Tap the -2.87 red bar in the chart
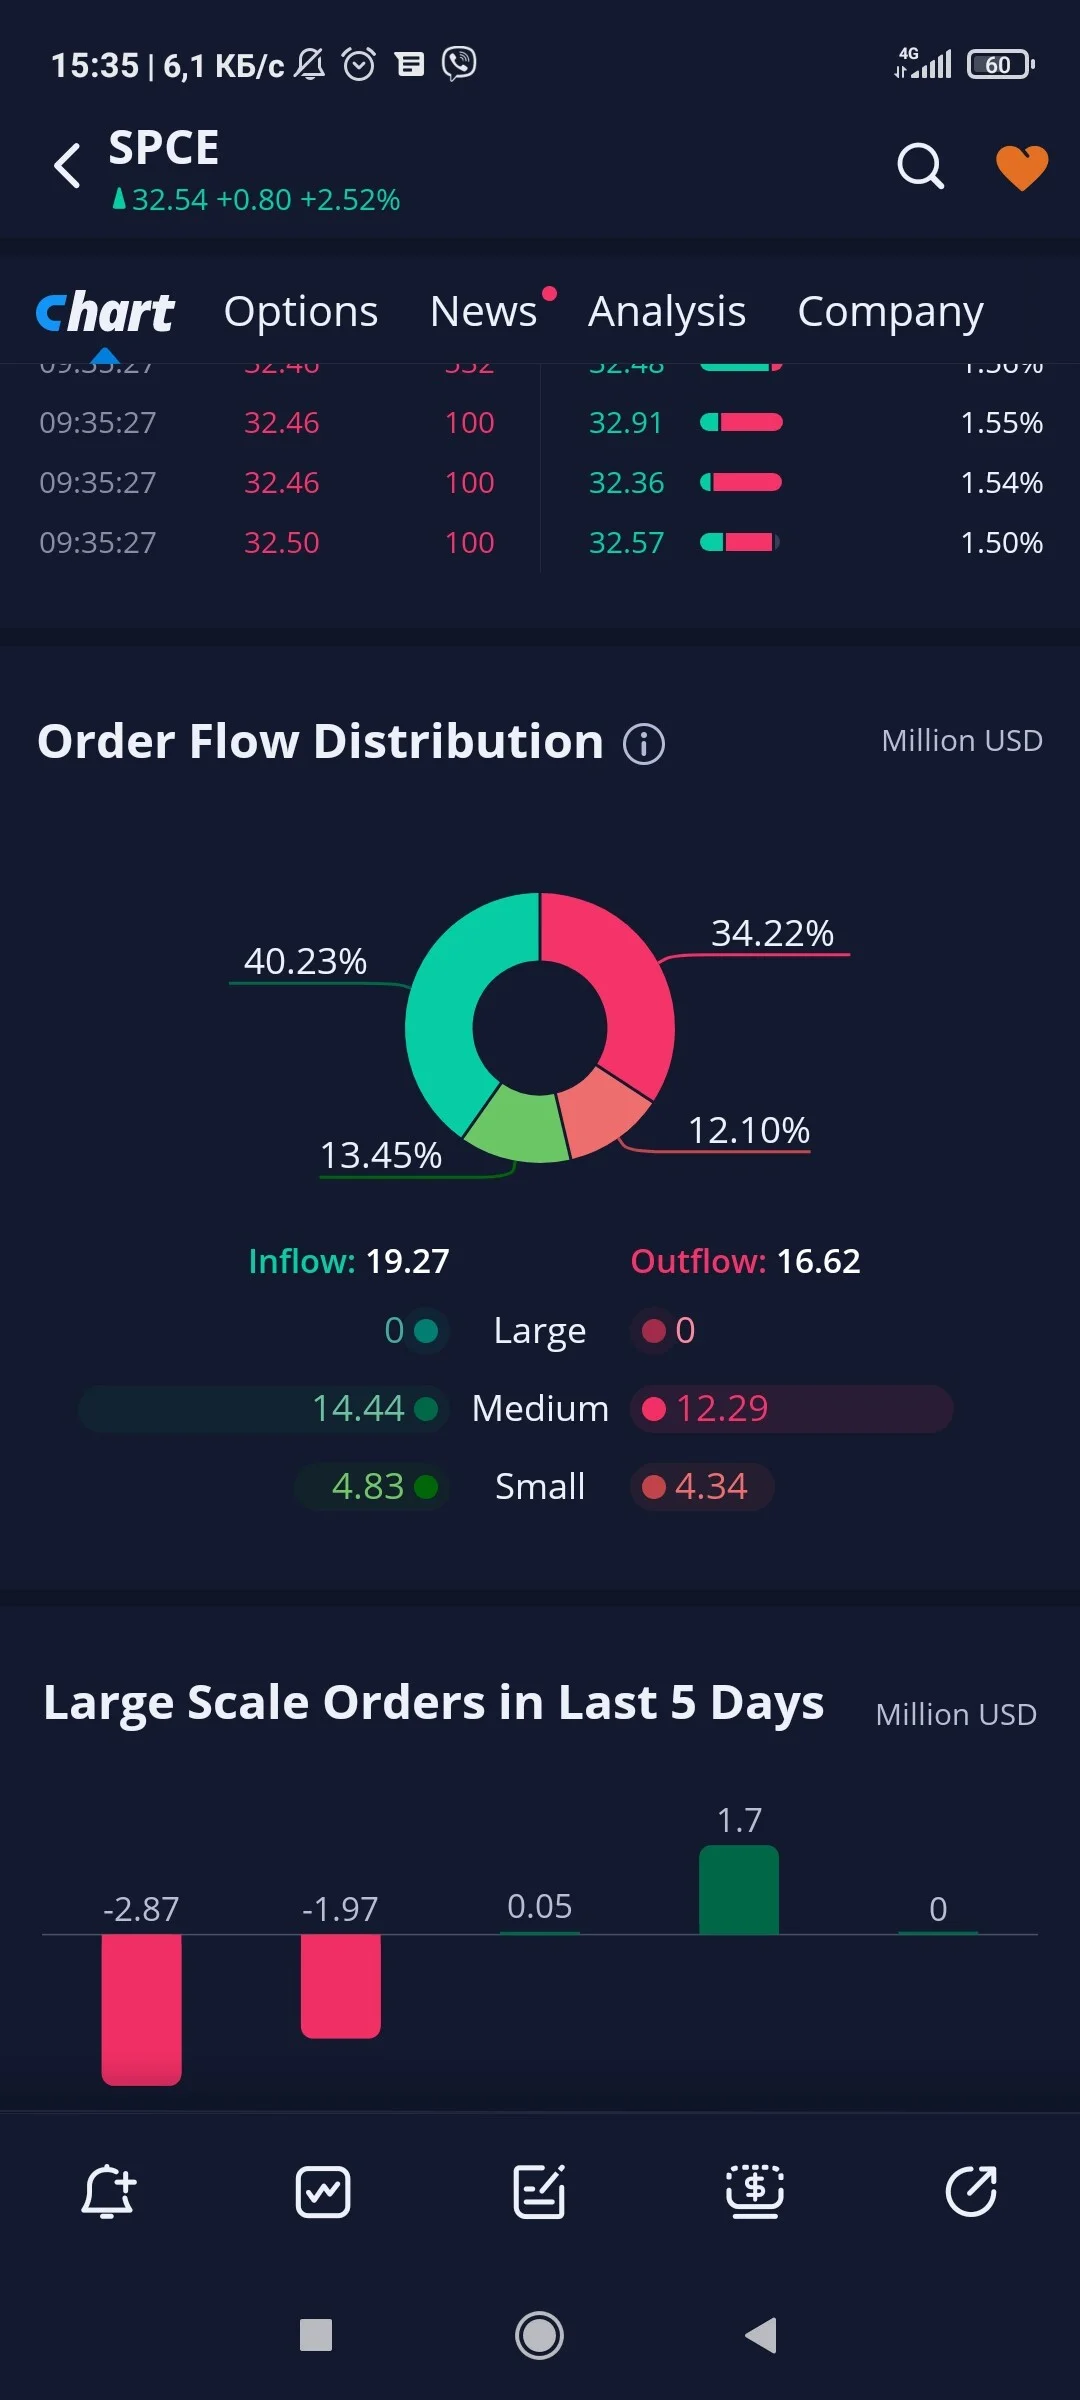1080x2400 pixels. [141, 2009]
